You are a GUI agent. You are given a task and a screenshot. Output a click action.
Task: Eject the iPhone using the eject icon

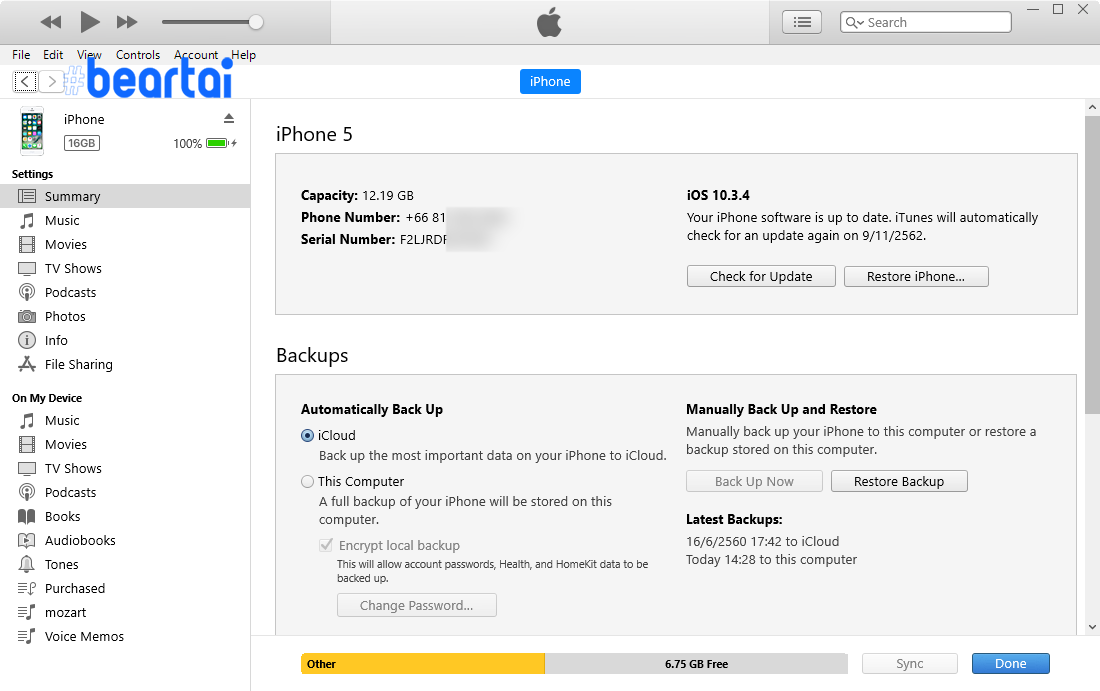(229, 118)
